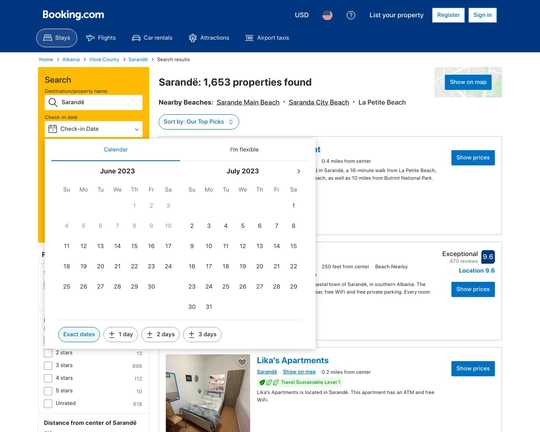Open Lika's Apartments photo thumbnail
This screenshot has height=432, width=540.
(x=208, y=393)
